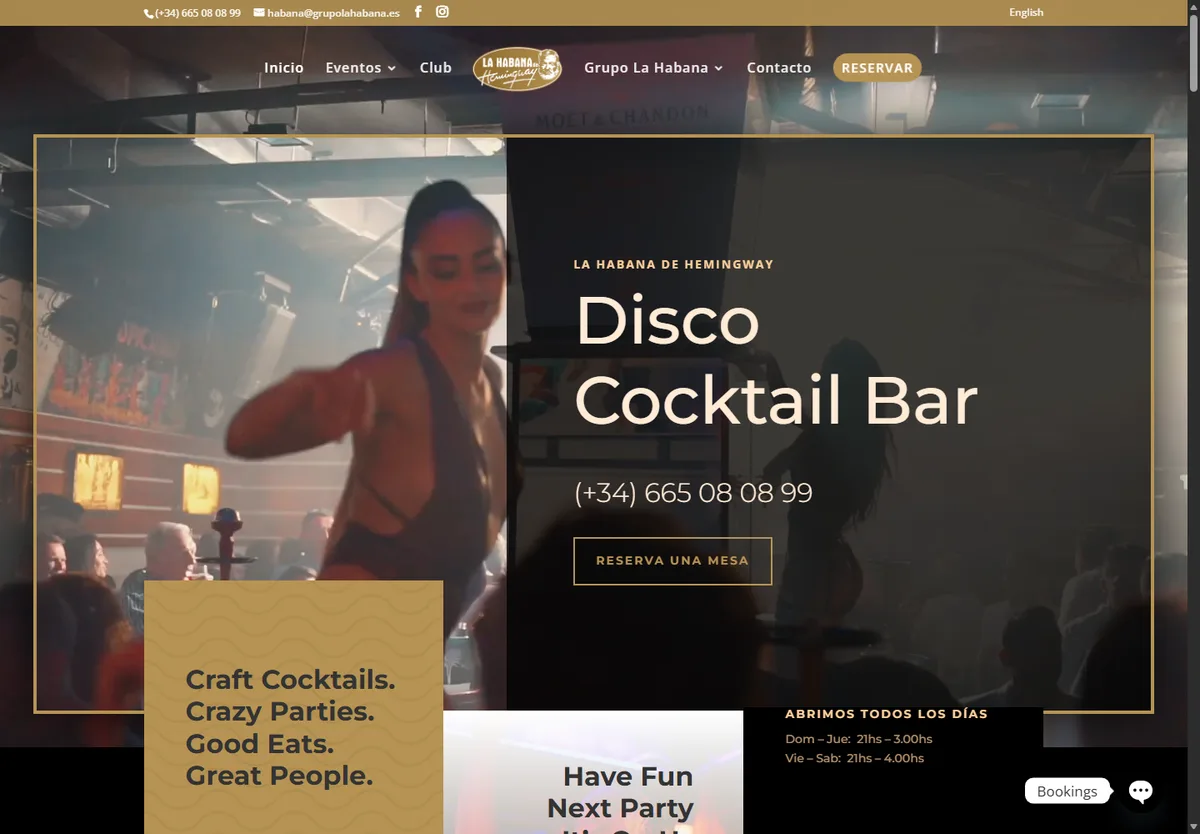Open the Instagram icon in top bar
This screenshot has width=1200, height=834.
(x=442, y=12)
